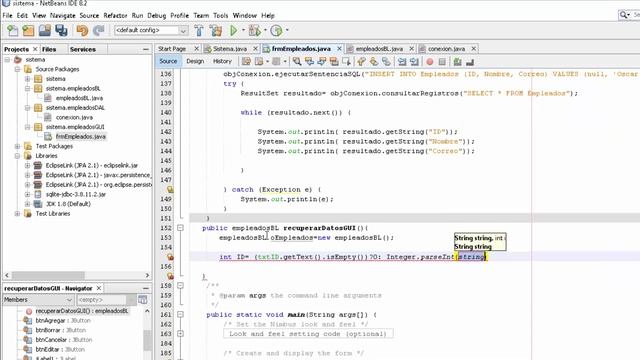Profile the project from the toolbar

click(x=276, y=31)
